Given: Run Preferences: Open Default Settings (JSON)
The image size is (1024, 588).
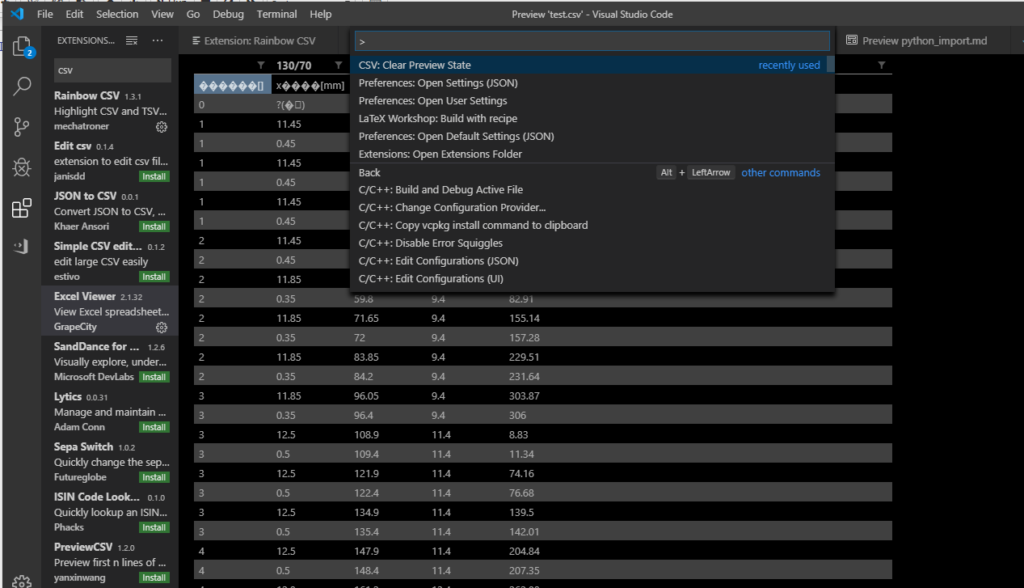Looking at the screenshot, I should tap(592, 136).
